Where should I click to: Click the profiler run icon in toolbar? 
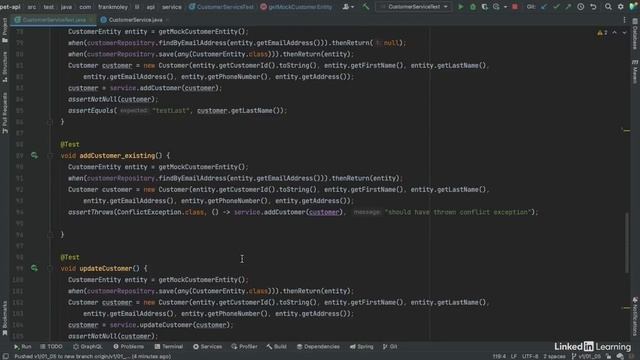click(496, 7)
